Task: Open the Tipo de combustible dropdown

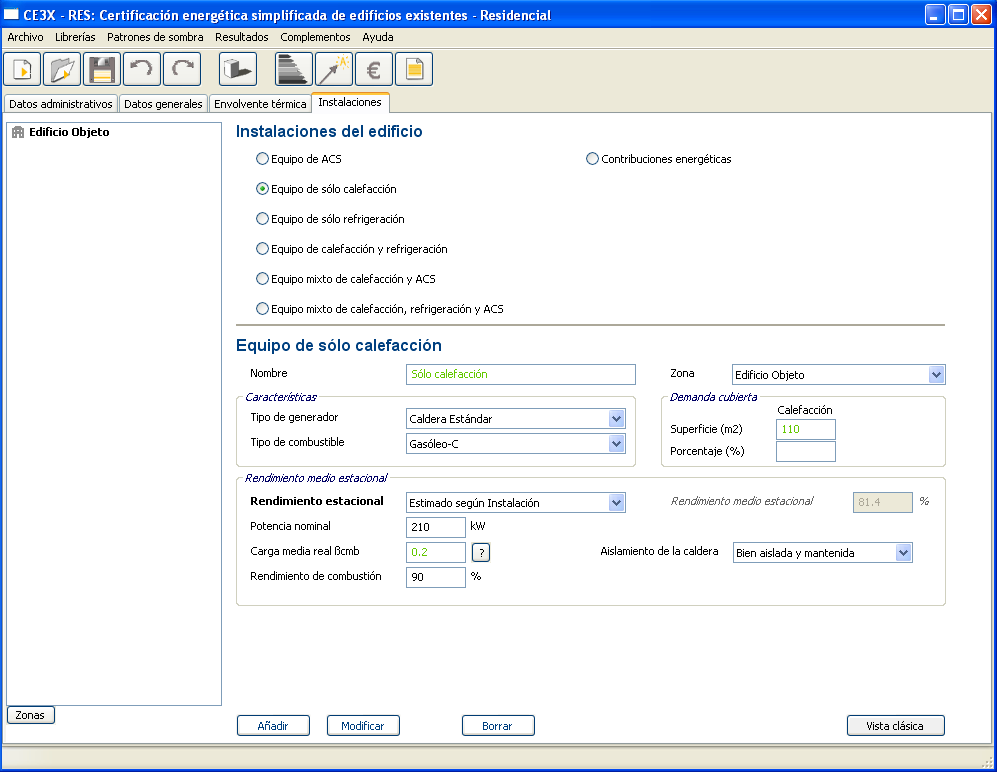Action: (x=616, y=443)
